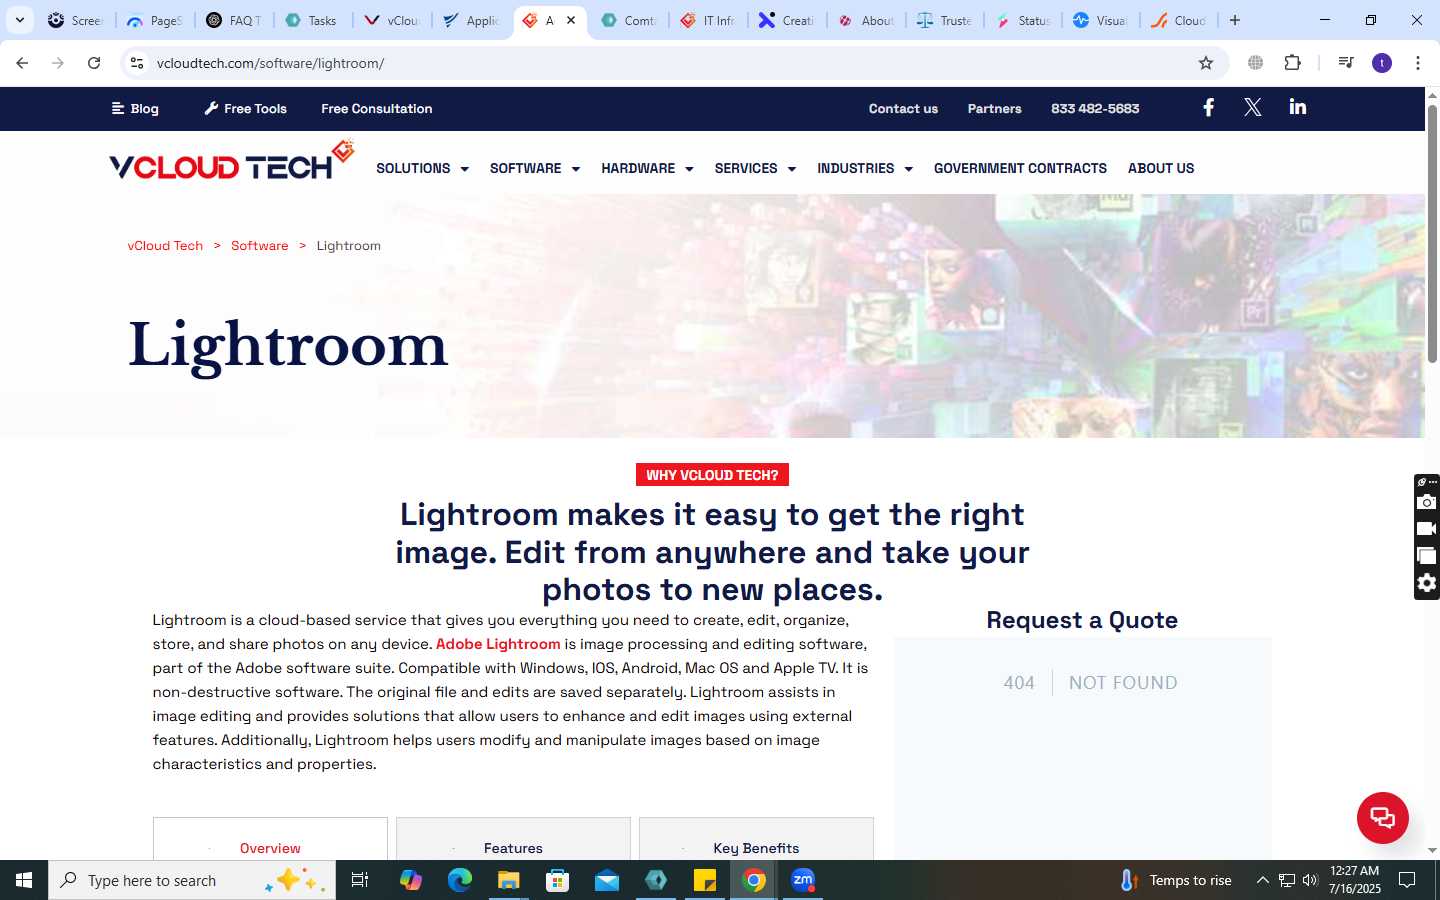Open the browser extensions puzzle icon
Viewport: 1440px width, 900px height.
(1292, 63)
